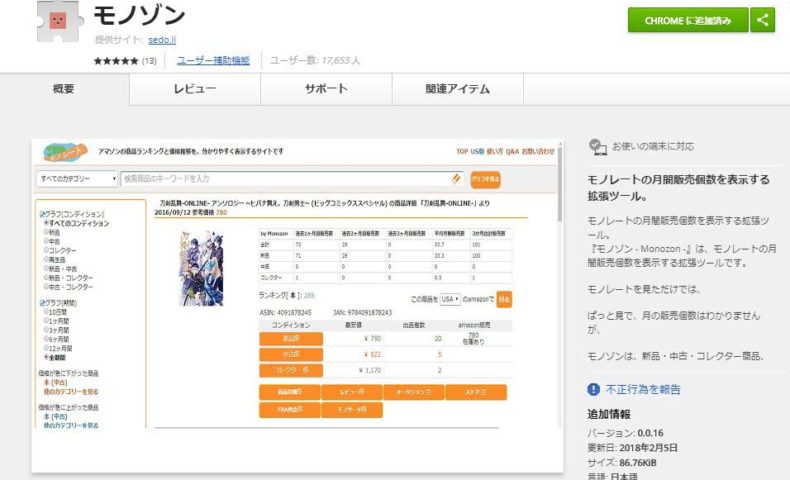Toggle the グラフ(期間) checkbox

pos(42,303)
